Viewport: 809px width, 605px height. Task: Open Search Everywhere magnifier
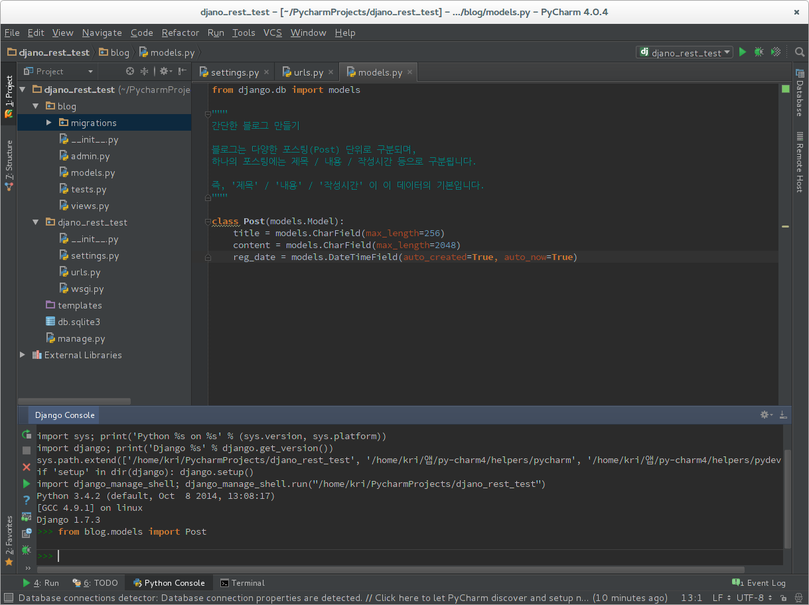pyautogui.click(x=799, y=52)
